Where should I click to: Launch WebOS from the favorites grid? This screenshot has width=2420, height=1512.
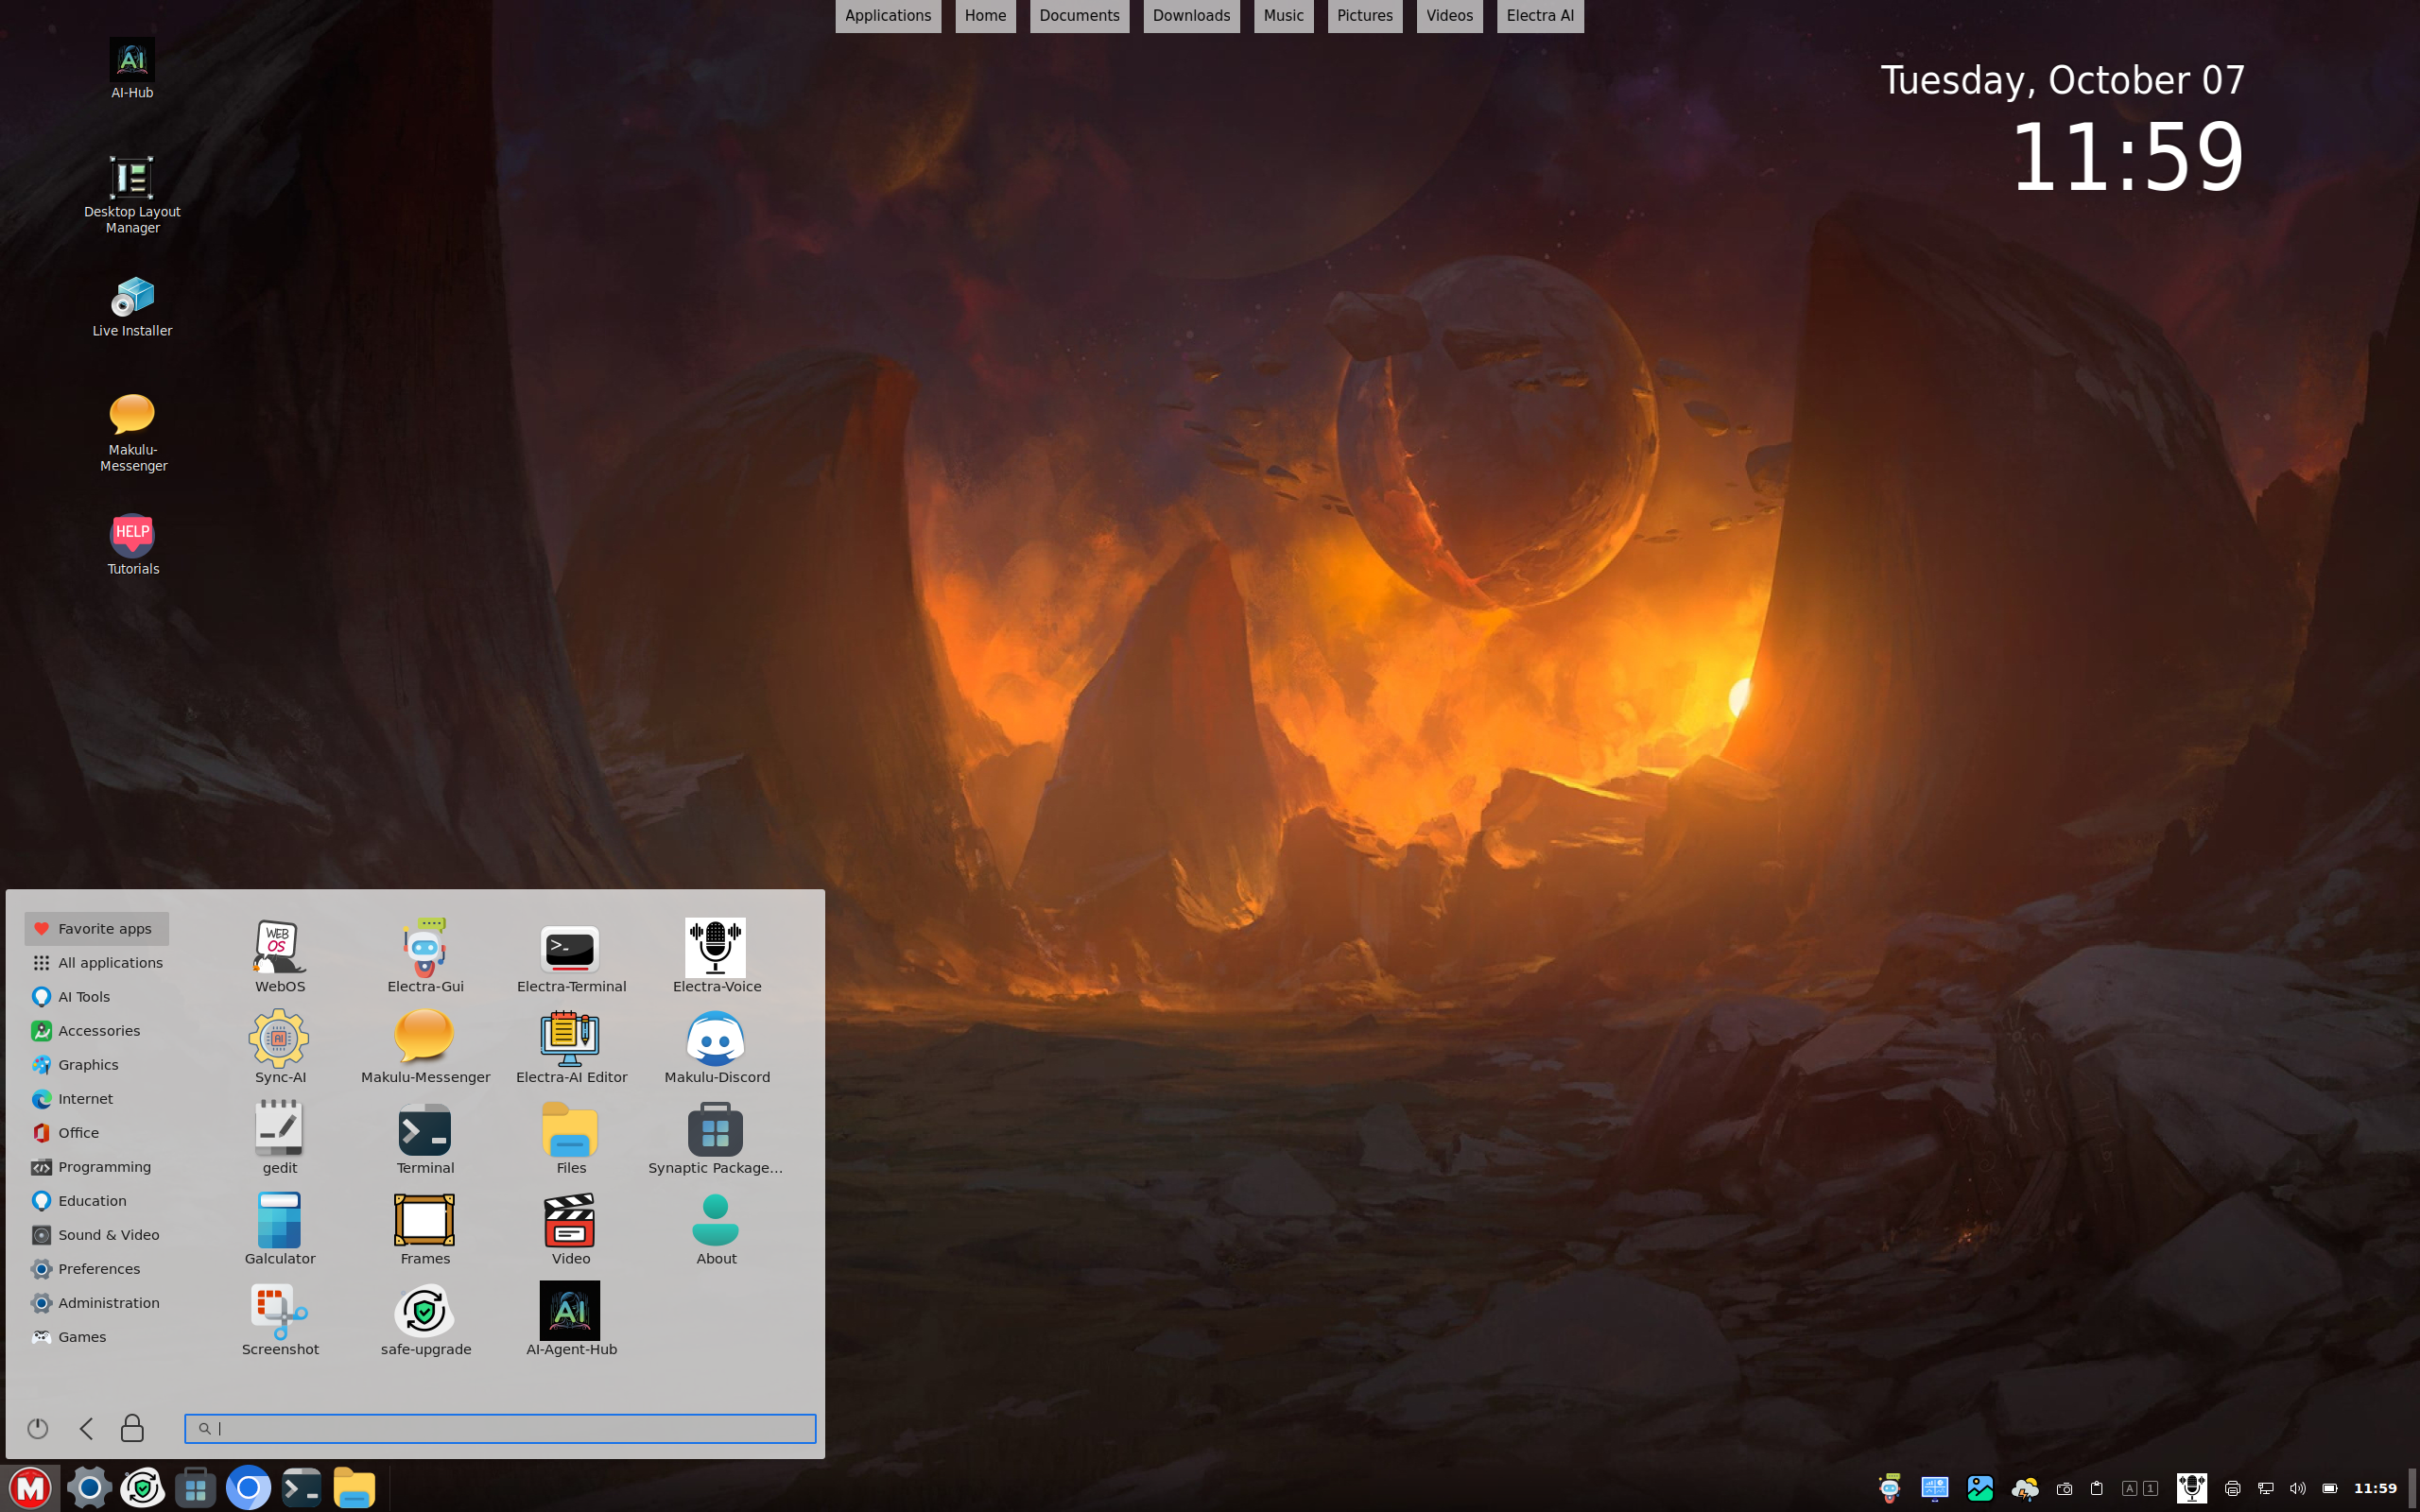coord(279,956)
